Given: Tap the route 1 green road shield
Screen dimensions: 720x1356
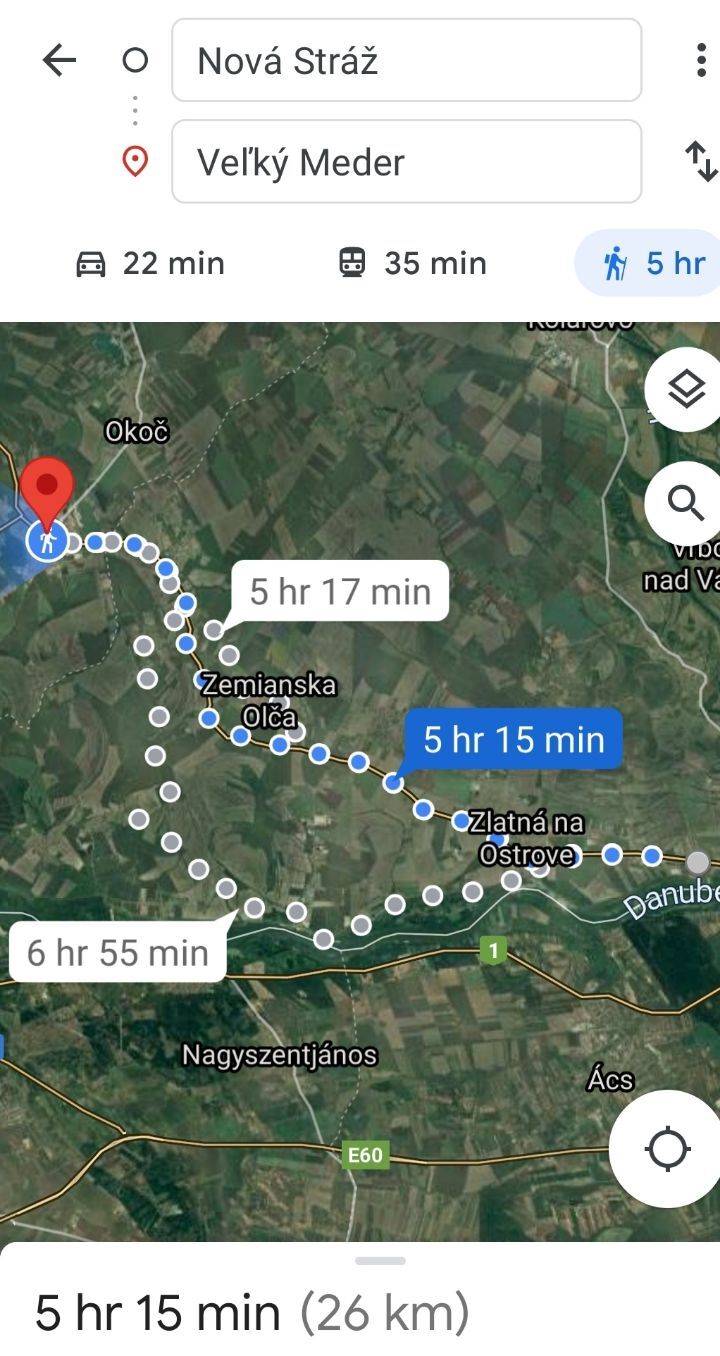Looking at the screenshot, I should pos(492,949).
